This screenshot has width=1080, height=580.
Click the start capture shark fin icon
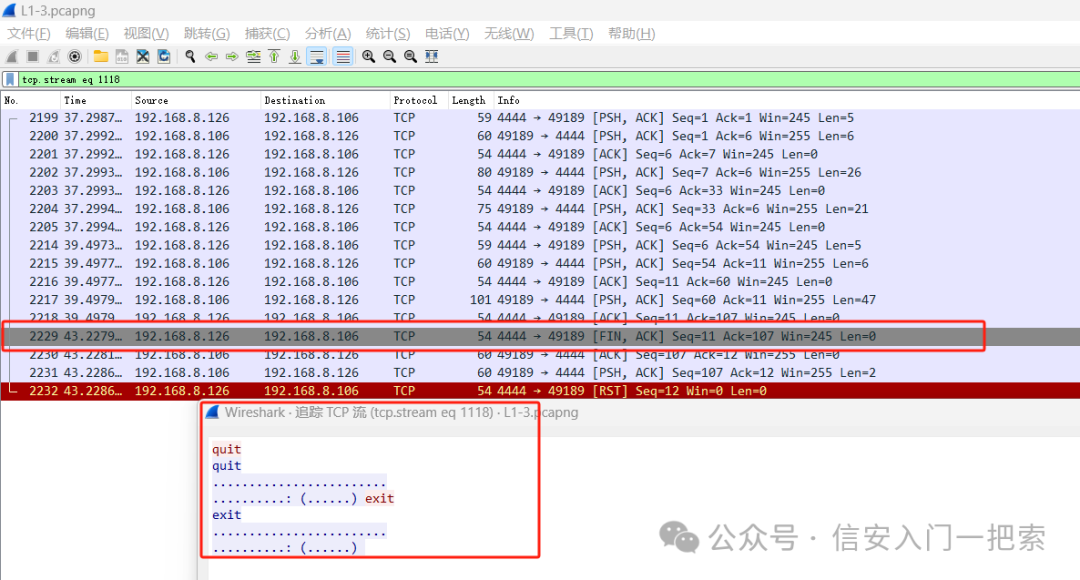[x=12, y=56]
